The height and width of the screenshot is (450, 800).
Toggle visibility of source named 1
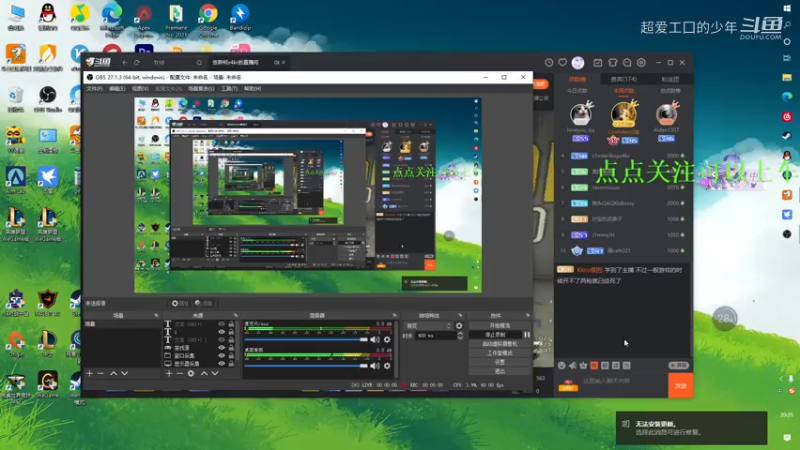[x=221, y=332]
